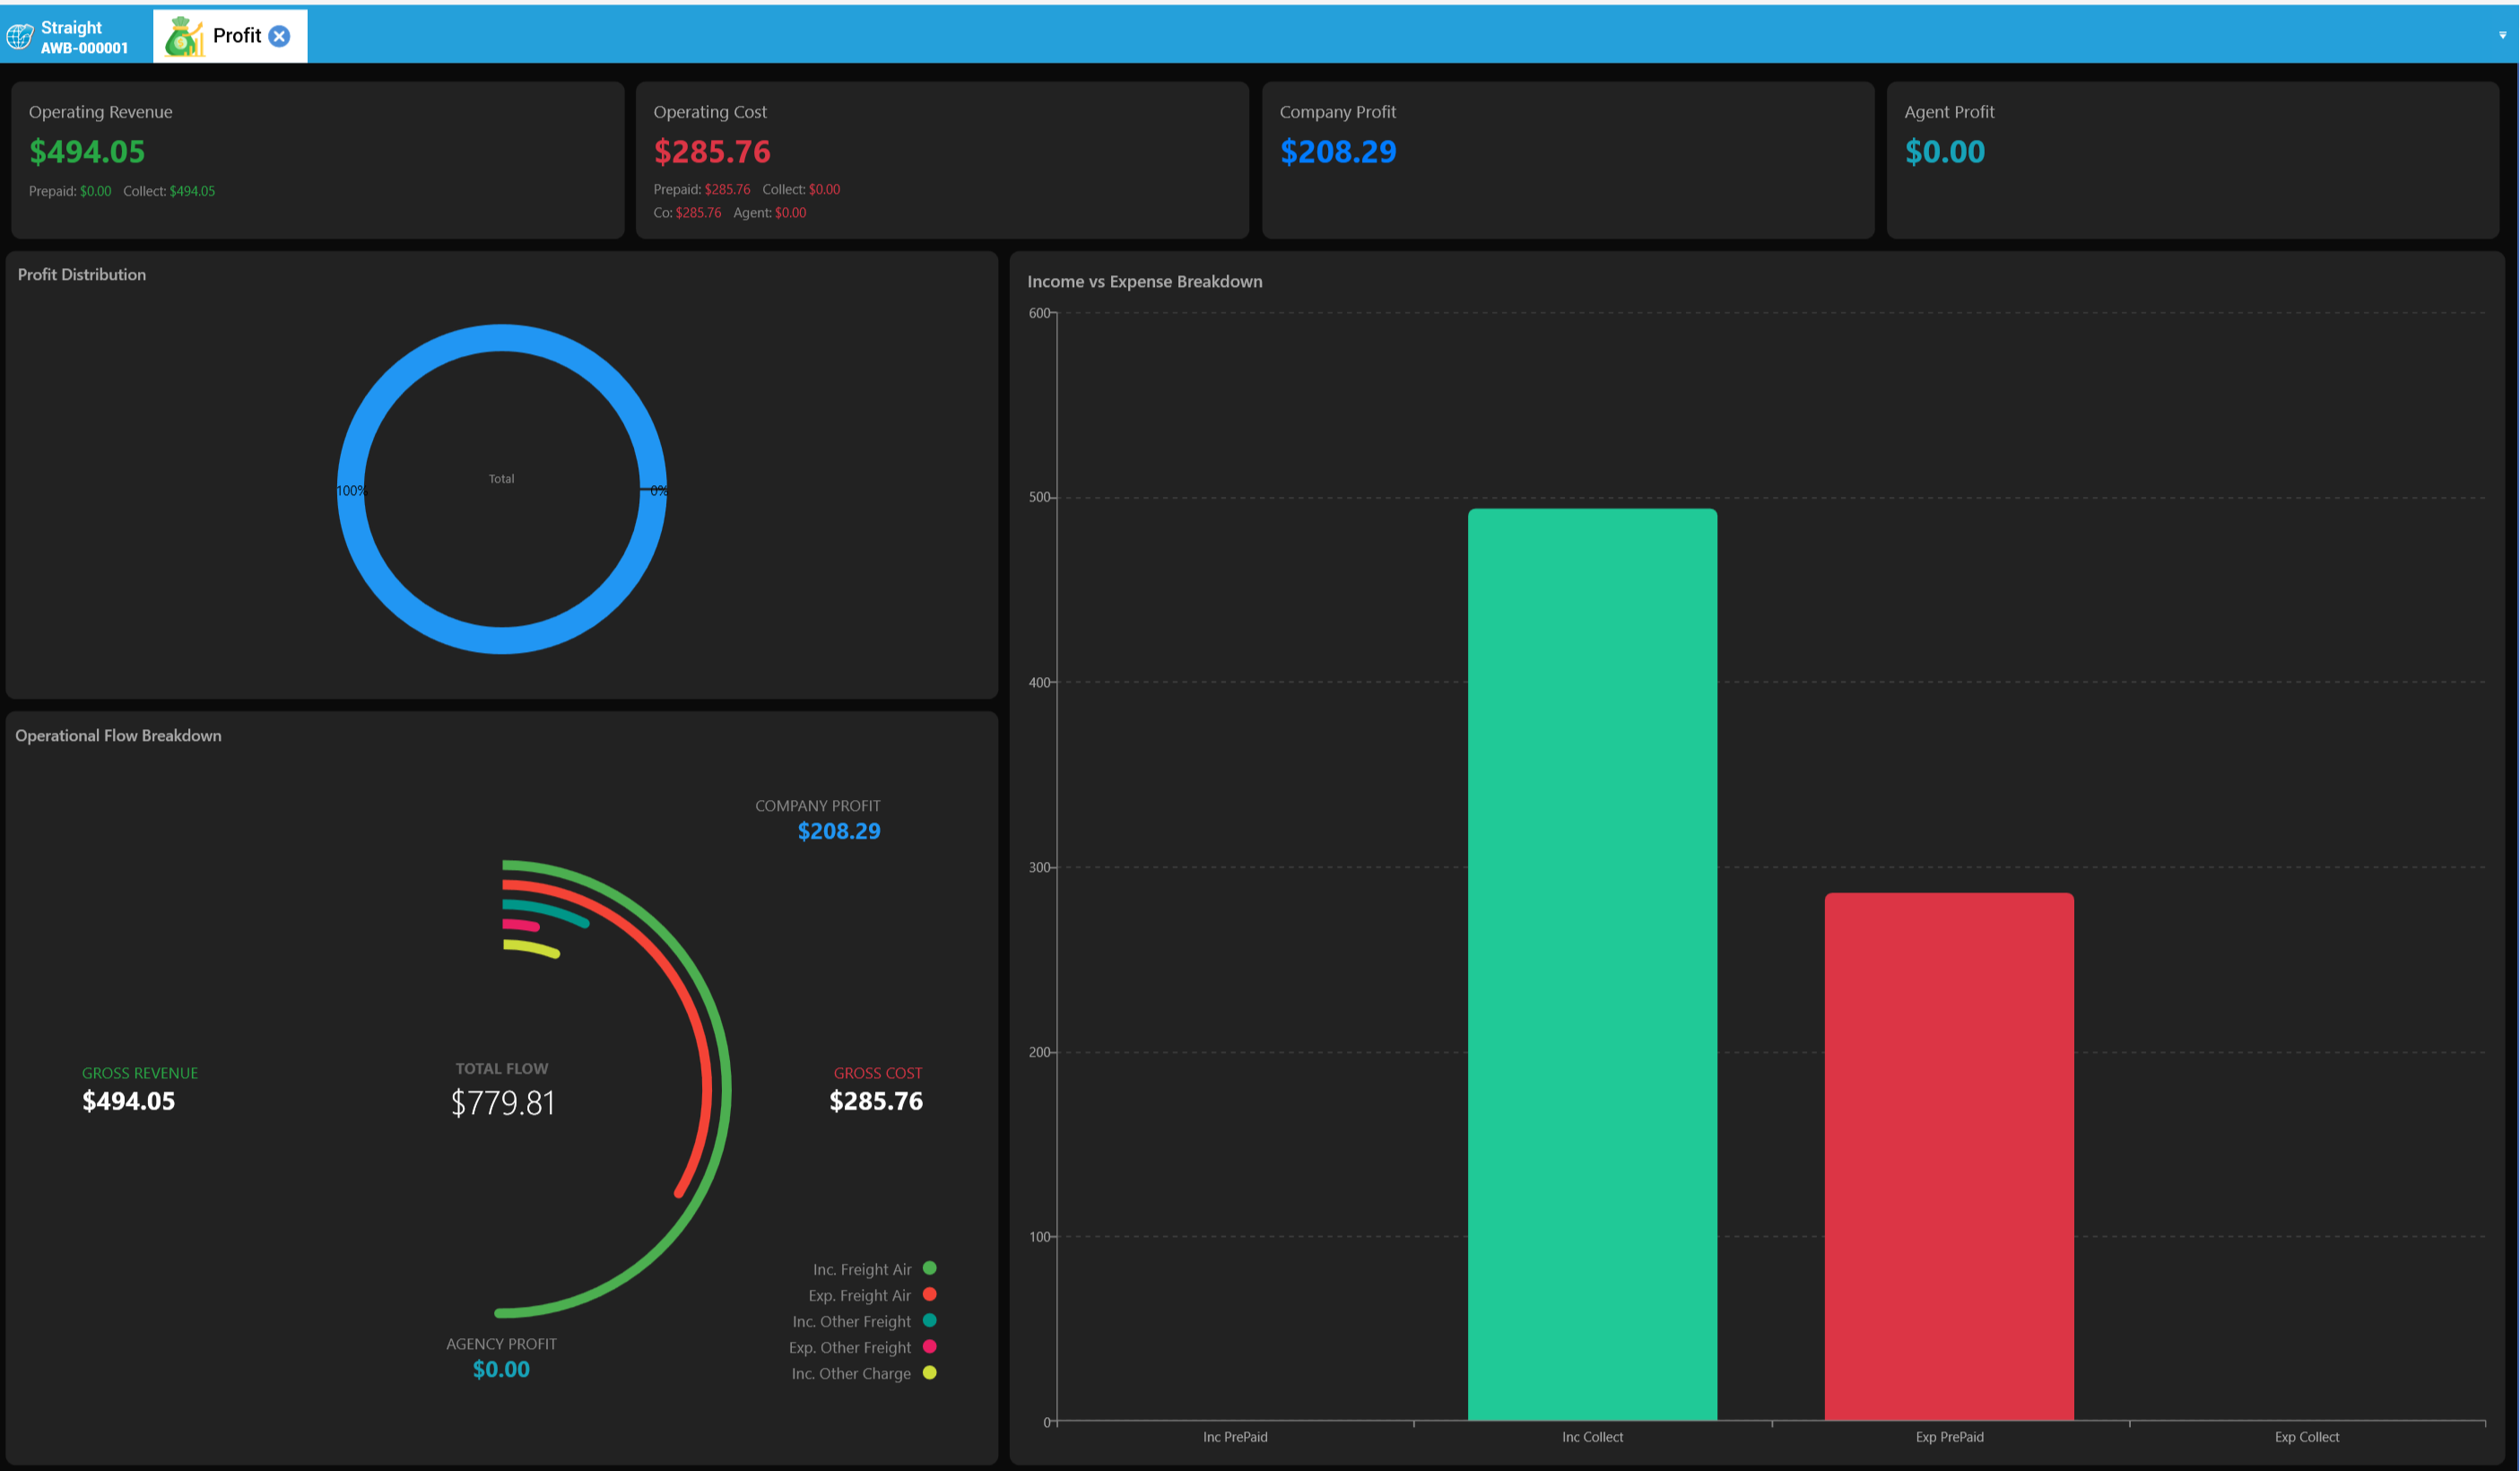Image resolution: width=2520 pixels, height=1471 pixels.
Task: Click the Exp PrePaid axis label
Action: pos(1949,1436)
